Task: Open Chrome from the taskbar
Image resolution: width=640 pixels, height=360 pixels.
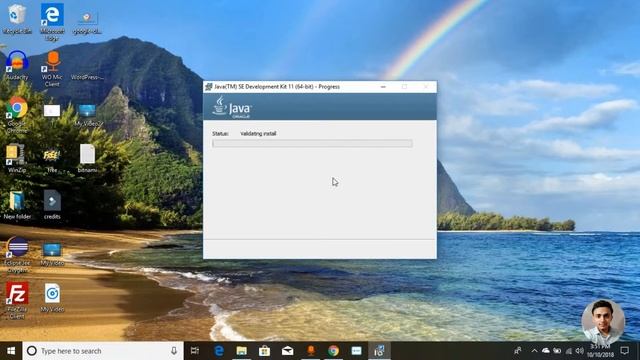Action: [x=333, y=351]
